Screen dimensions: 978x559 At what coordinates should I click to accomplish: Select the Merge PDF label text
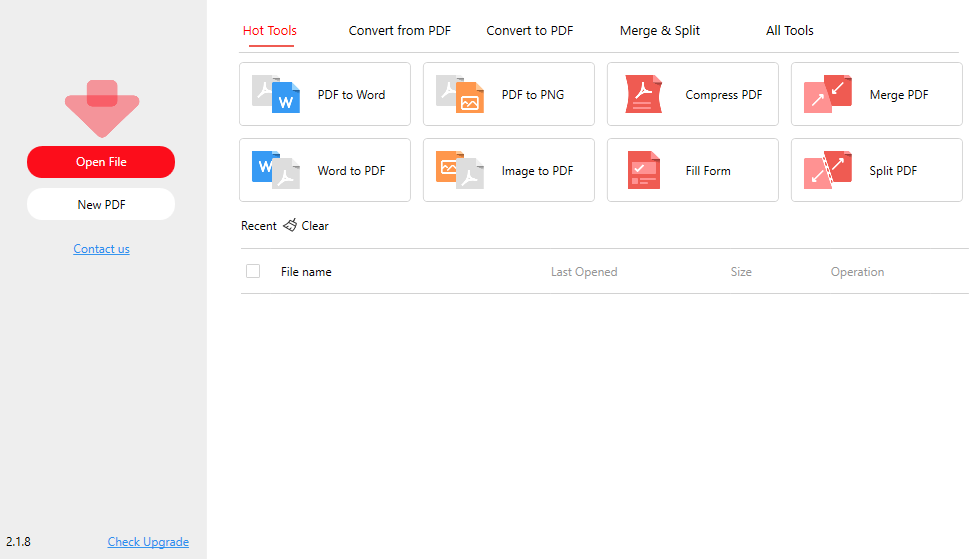click(x=899, y=95)
